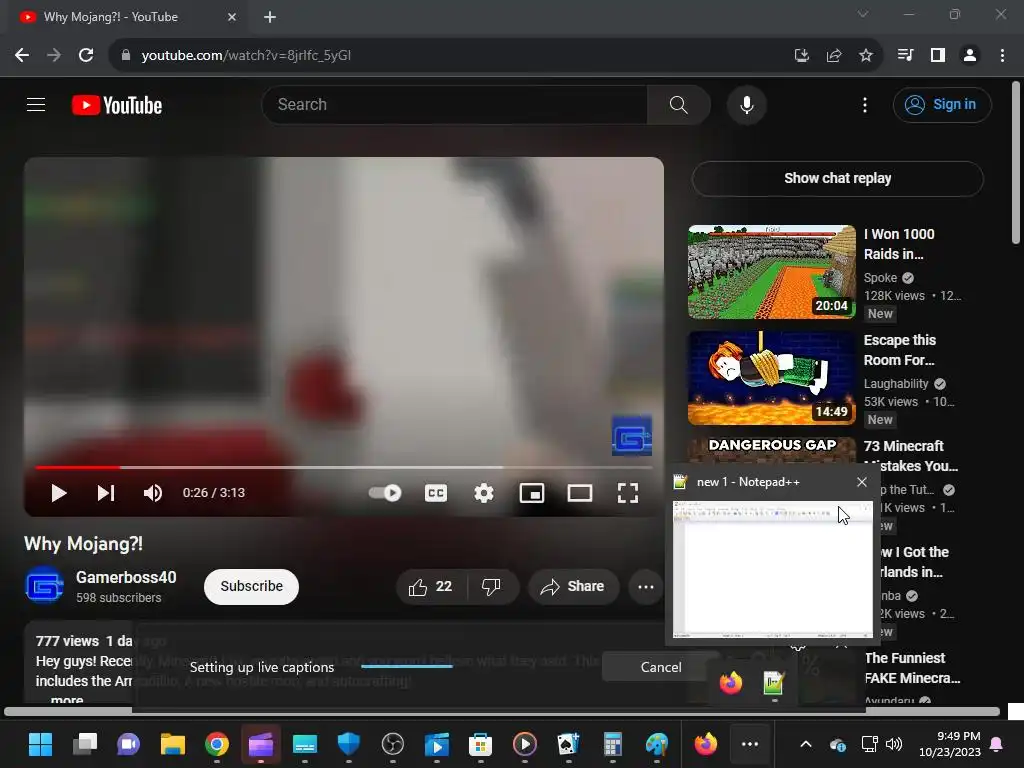Open 73 Minecraft Mistakes video title

pos(910,456)
